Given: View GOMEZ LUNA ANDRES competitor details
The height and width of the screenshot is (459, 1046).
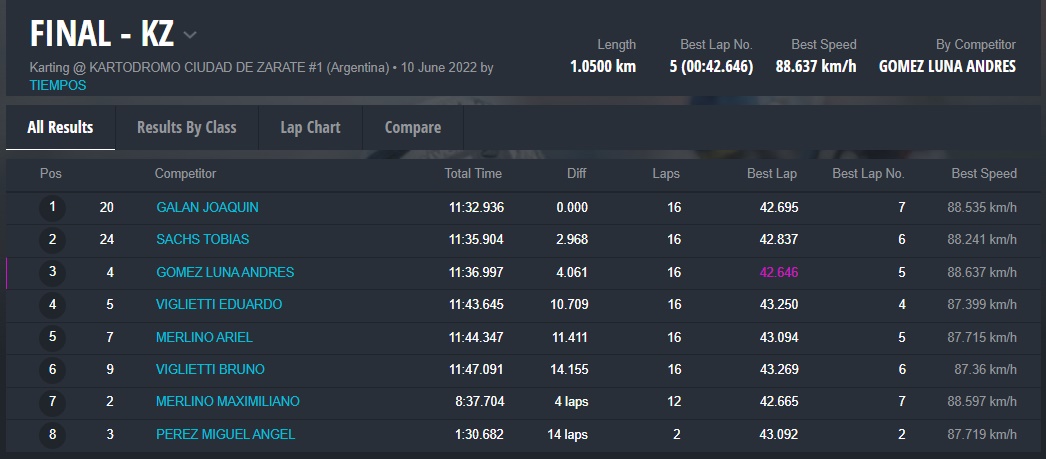Looking at the screenshot, I should pos(225,272).
